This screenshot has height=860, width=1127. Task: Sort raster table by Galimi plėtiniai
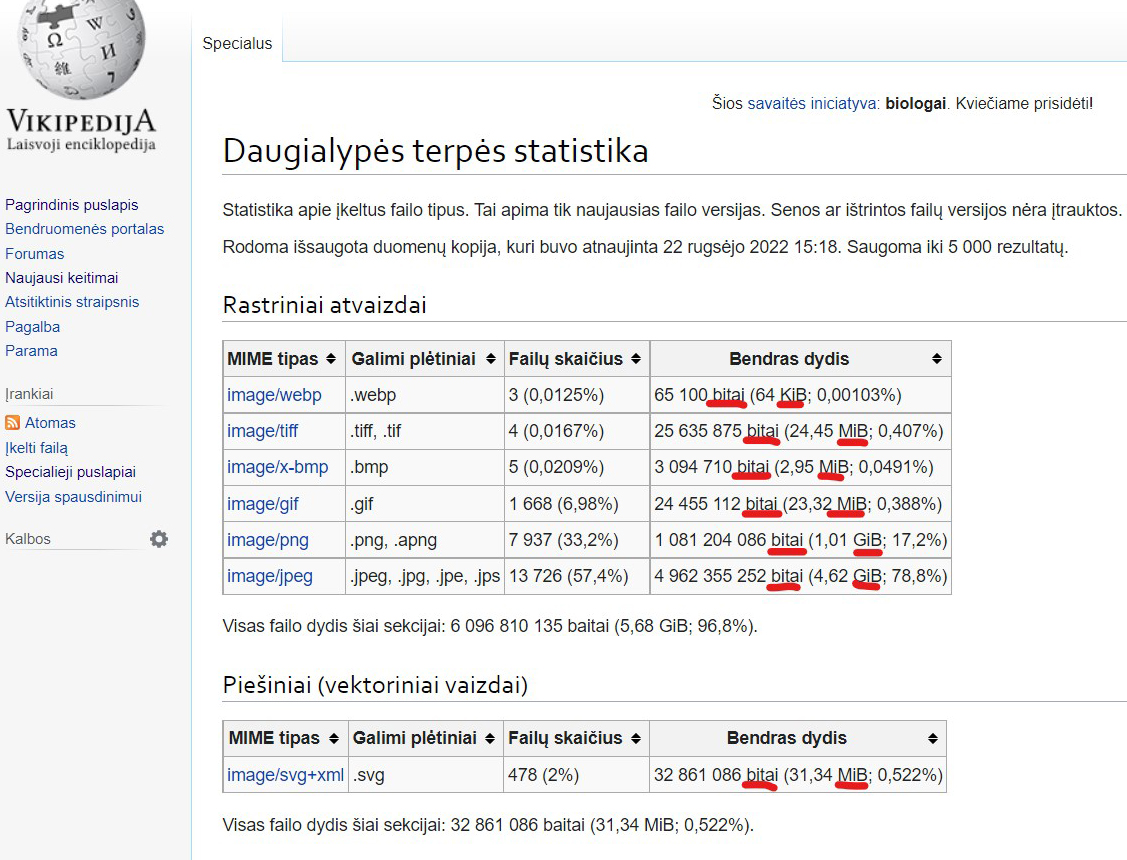coord(490,359)
